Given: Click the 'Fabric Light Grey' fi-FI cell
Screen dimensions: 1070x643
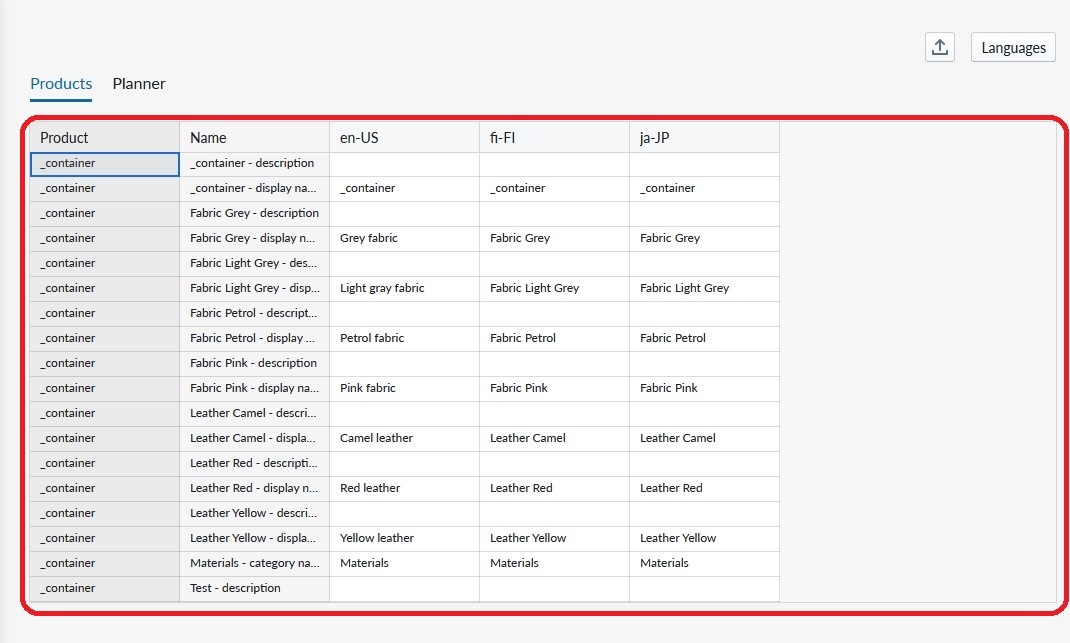Looking at the screenshot, I should [555, 289].
